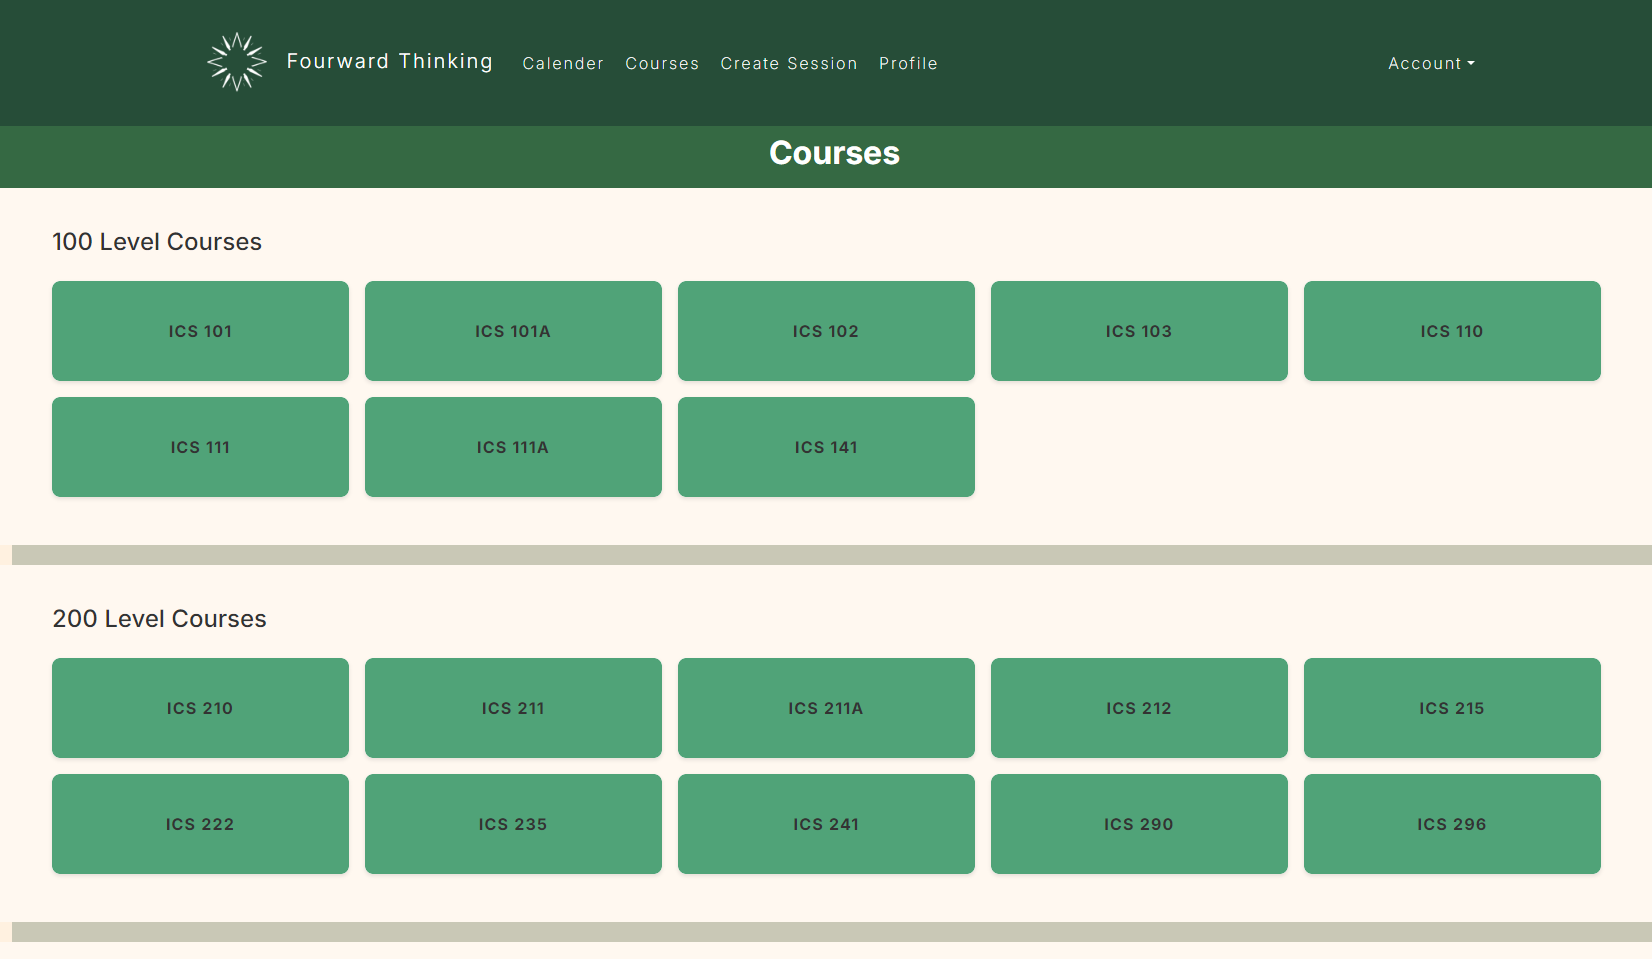Navigate to the Courses page

click(x=662, y=63)
